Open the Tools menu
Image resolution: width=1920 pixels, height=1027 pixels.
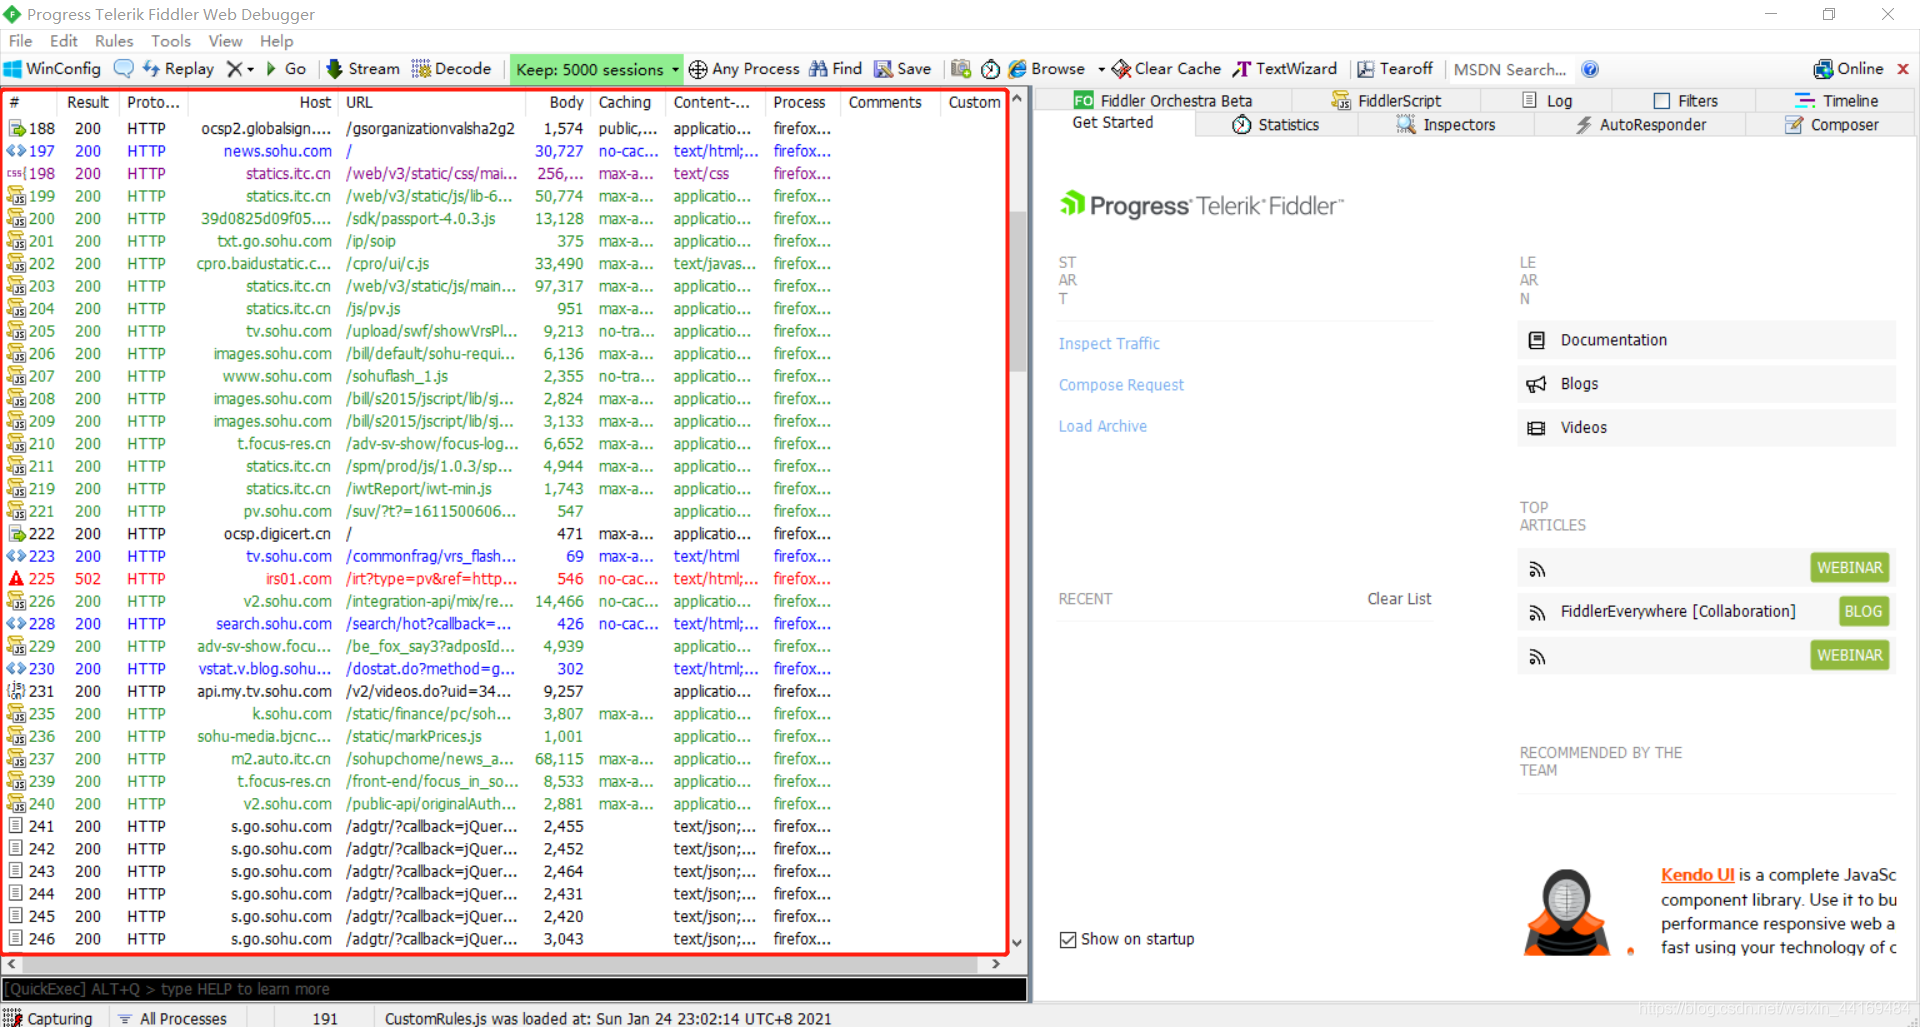(171, 41)
